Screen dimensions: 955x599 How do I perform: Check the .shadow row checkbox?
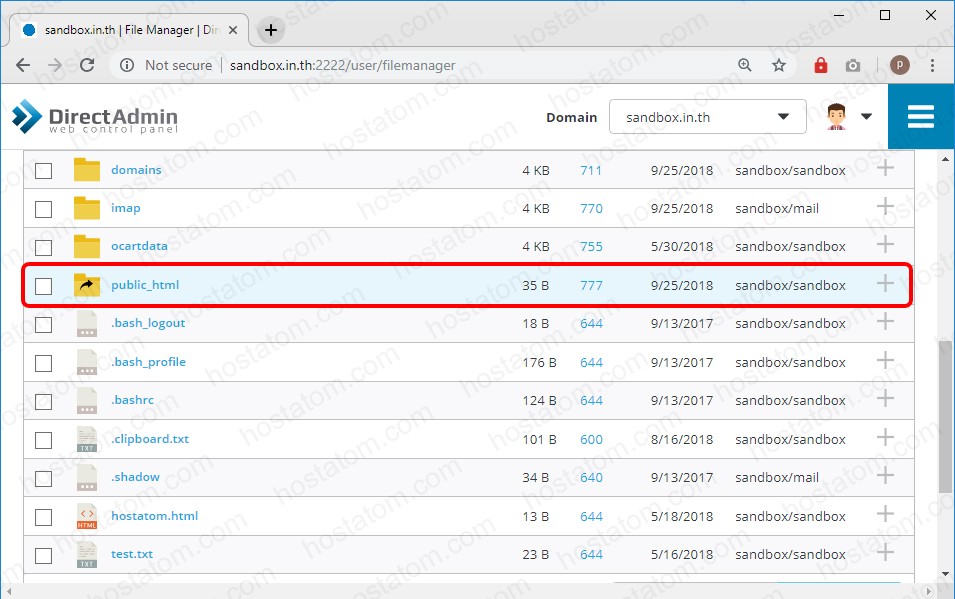(x=43, y=478)
